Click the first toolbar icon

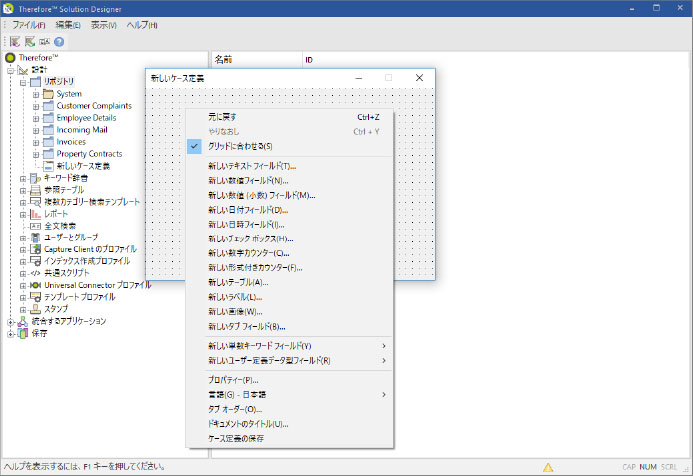pos(16,42)
